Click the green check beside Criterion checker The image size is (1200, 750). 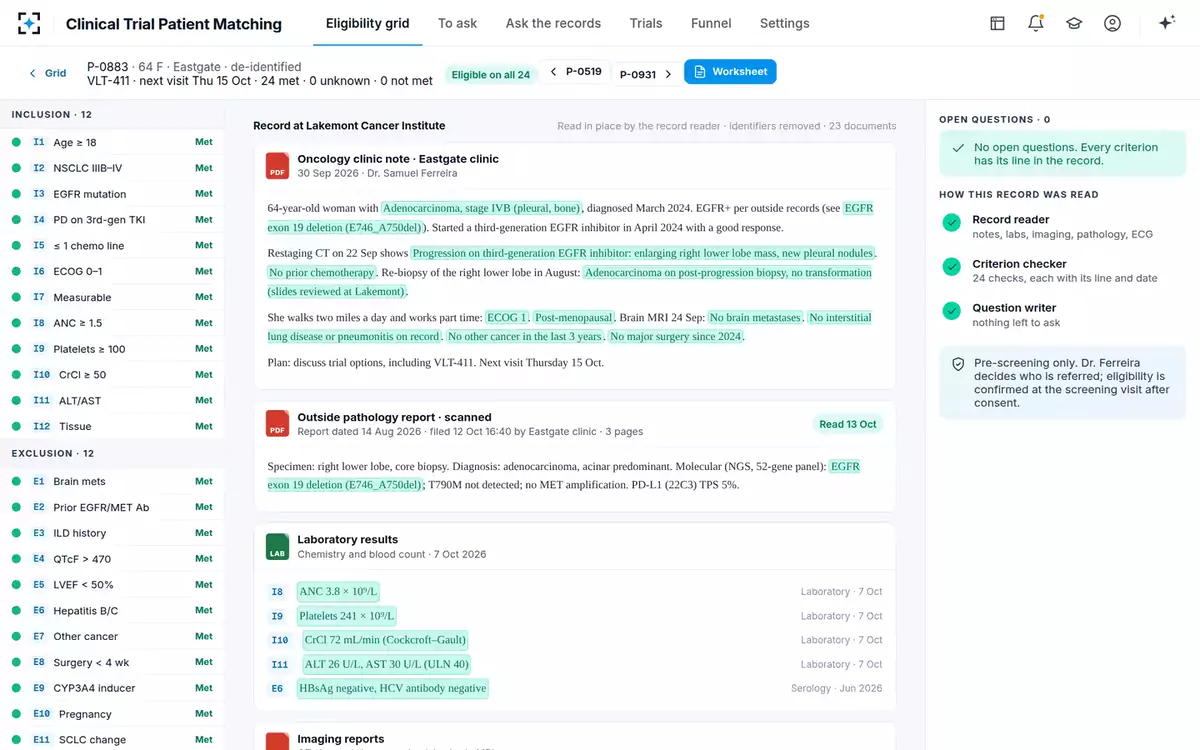pyautogui.click(x=951, y=267)
